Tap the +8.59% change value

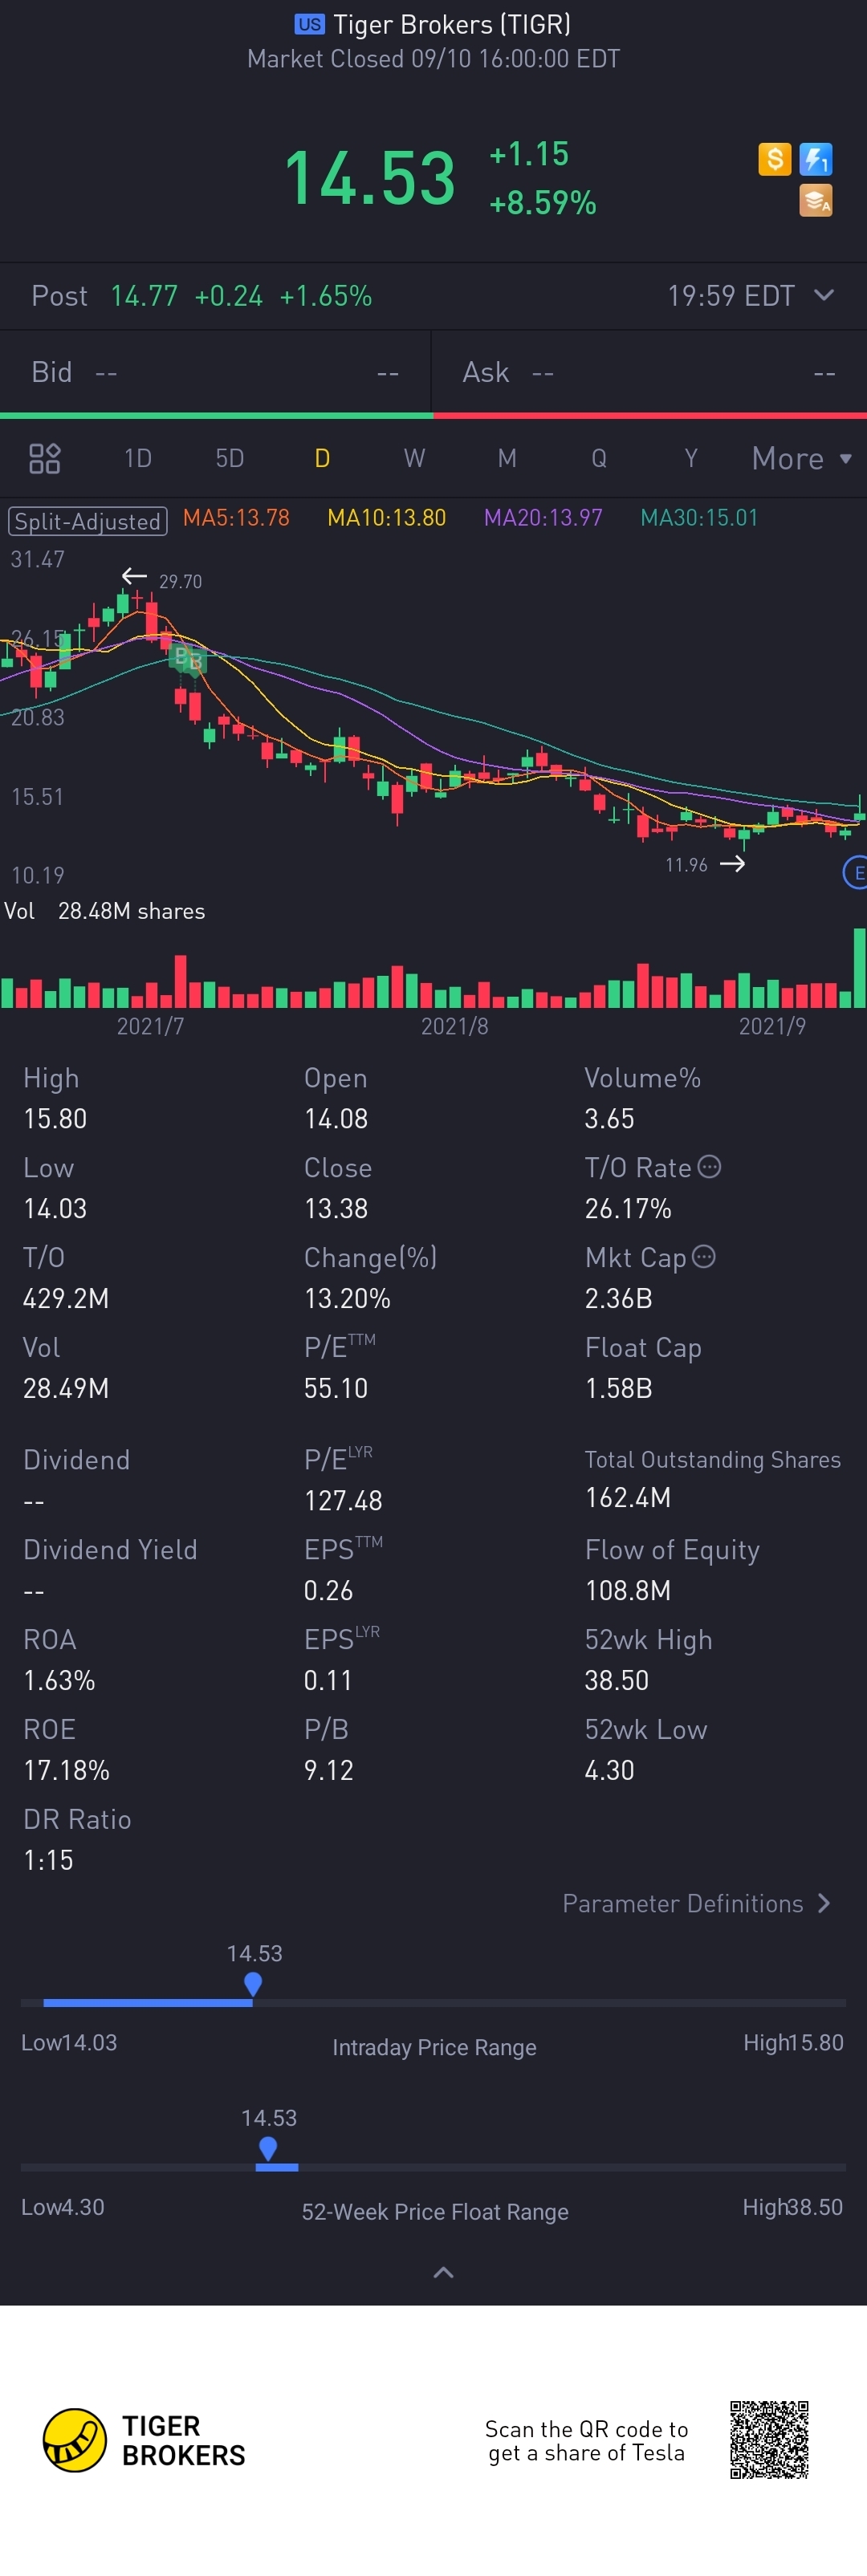[543, 203]
